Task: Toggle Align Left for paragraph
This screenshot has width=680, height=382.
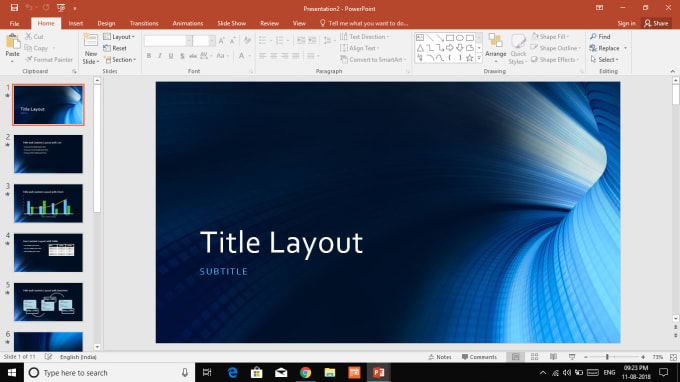Action: [x=262, y=56]
